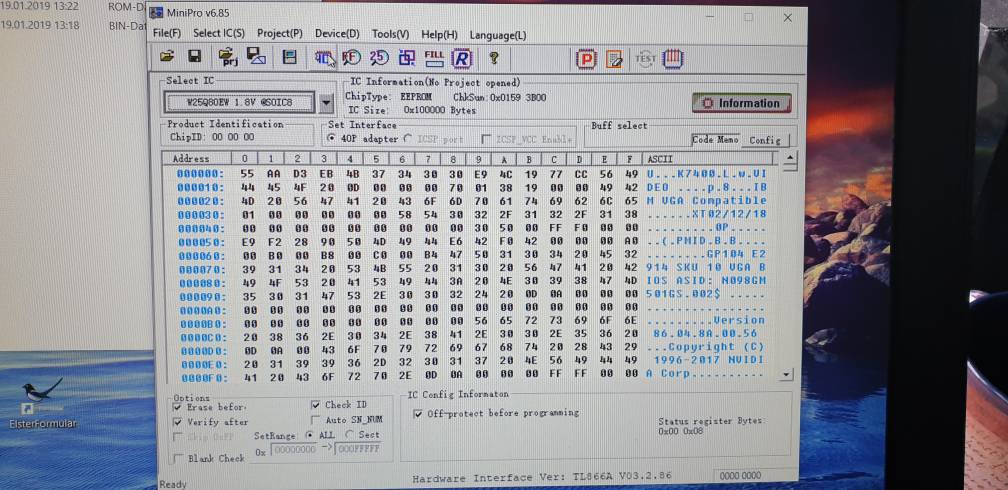Click hex view scrollbar down arrow

click(785, 374)
